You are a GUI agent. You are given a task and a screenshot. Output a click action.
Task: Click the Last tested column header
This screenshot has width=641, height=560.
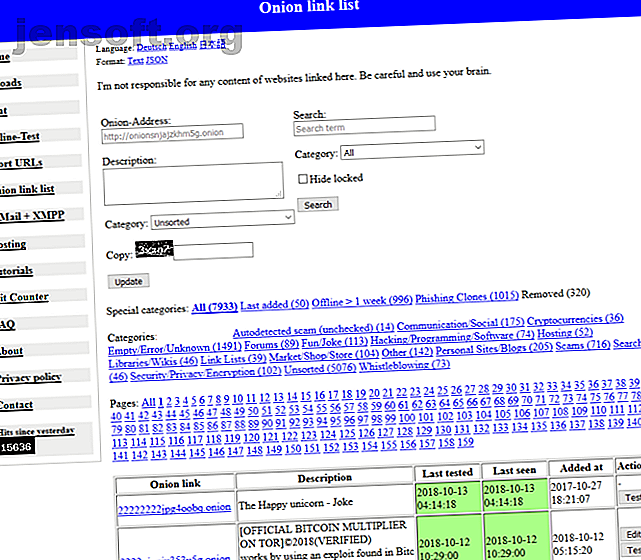pos(448,473)
